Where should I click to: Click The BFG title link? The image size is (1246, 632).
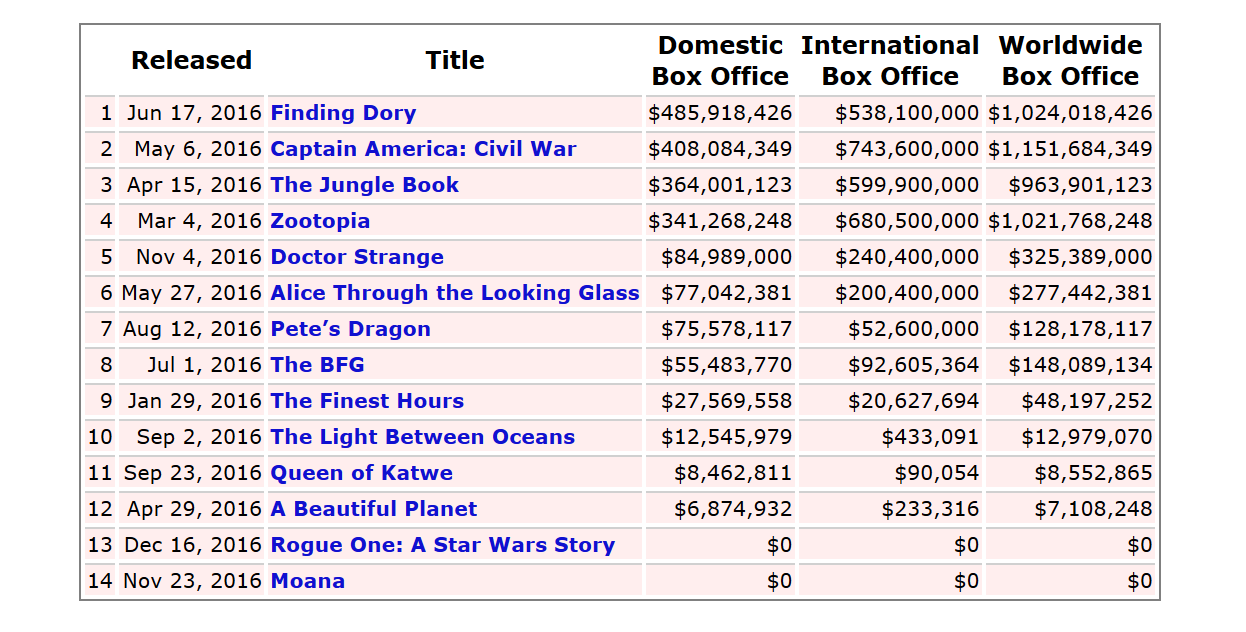click(x=317, y=365)
